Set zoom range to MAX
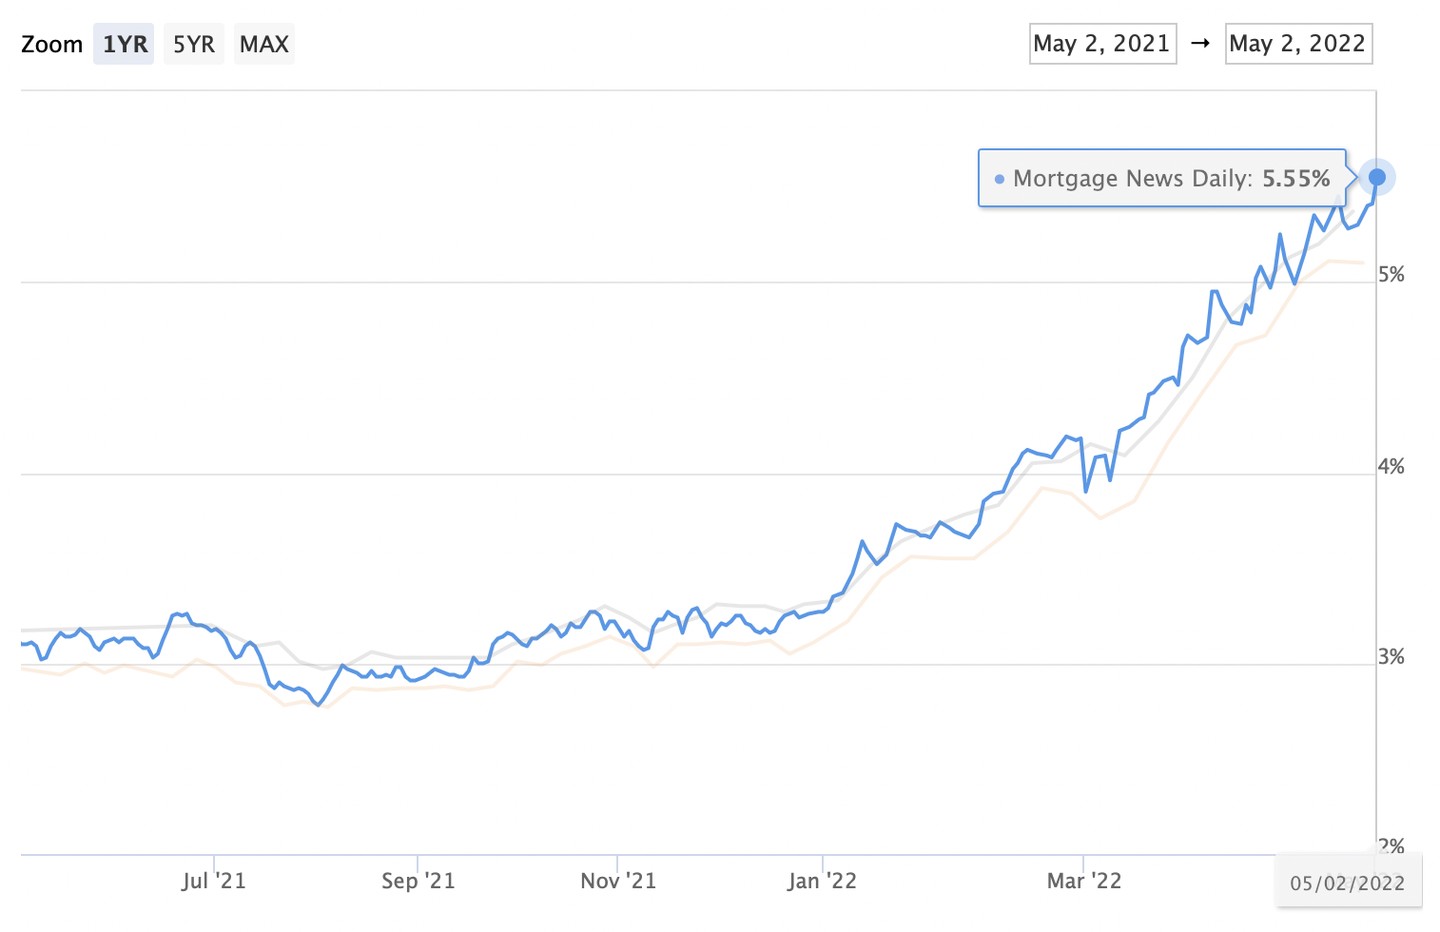This screenshot has width=1440, height=932. [x=264, y=44]
